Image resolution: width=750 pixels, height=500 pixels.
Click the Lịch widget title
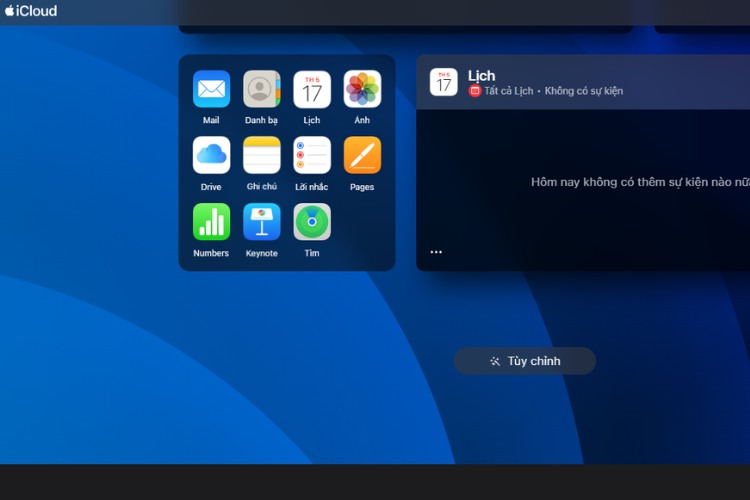481,76
